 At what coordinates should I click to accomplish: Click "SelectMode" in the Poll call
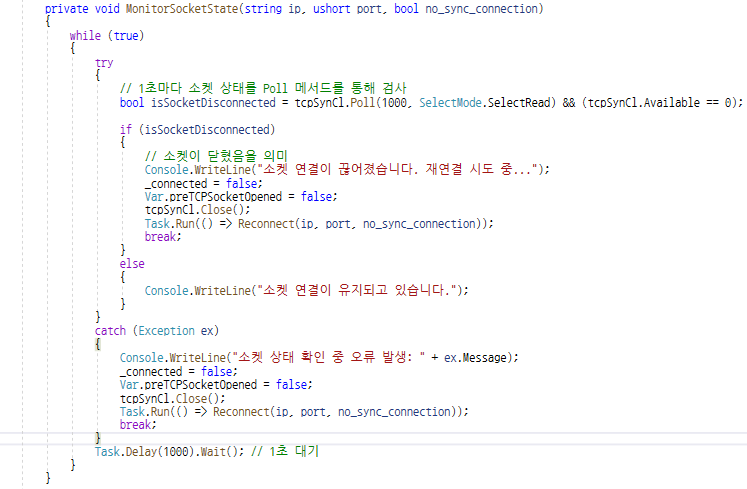450,102
